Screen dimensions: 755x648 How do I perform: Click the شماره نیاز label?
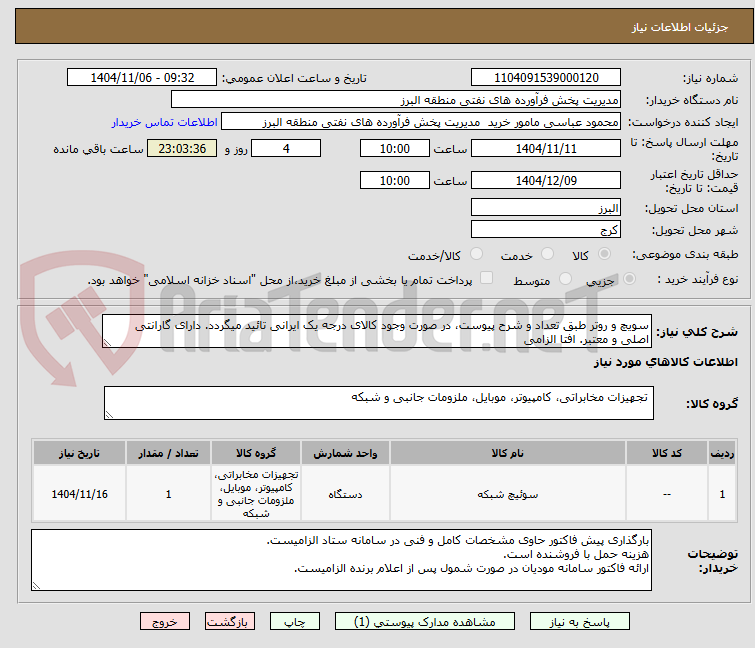[710, 78]
